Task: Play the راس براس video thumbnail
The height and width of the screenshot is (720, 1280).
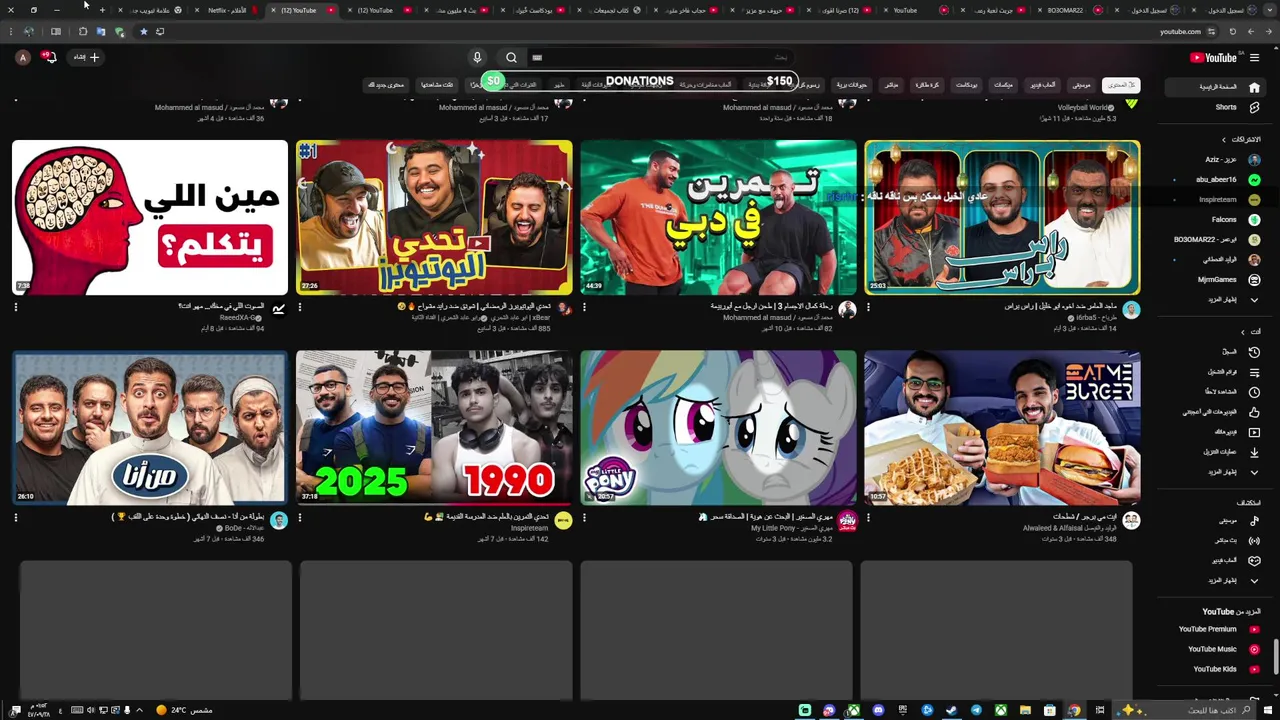Action: click(x=1002, y=218)
